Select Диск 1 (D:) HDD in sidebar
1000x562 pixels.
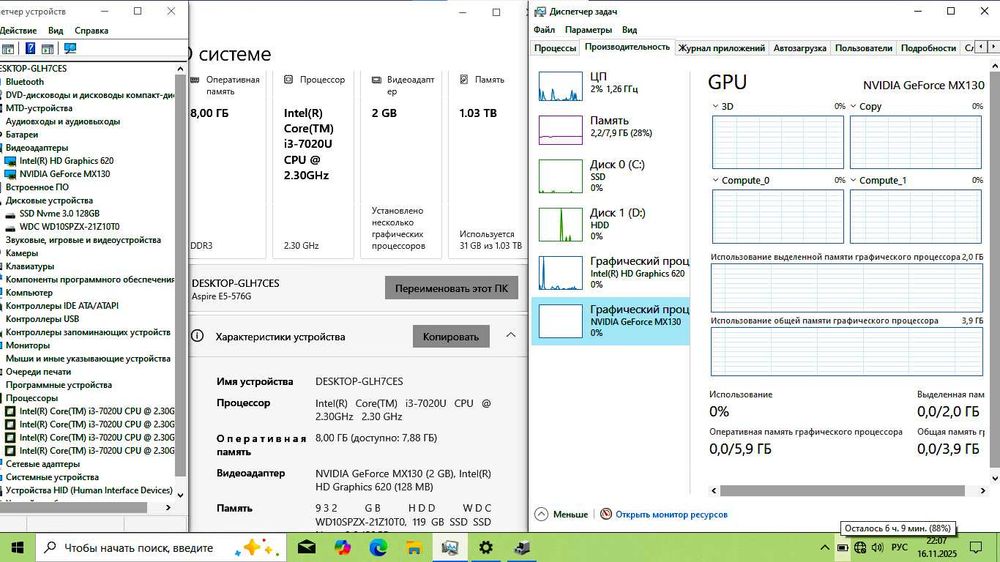[x=610, y=224]
